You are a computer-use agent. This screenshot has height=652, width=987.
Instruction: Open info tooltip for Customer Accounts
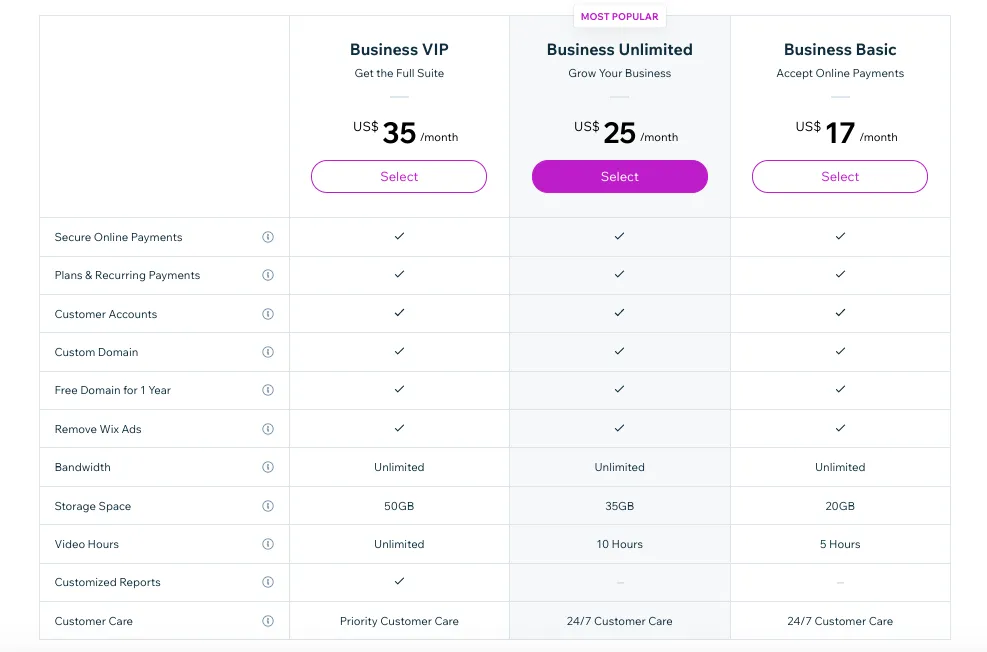268,314
